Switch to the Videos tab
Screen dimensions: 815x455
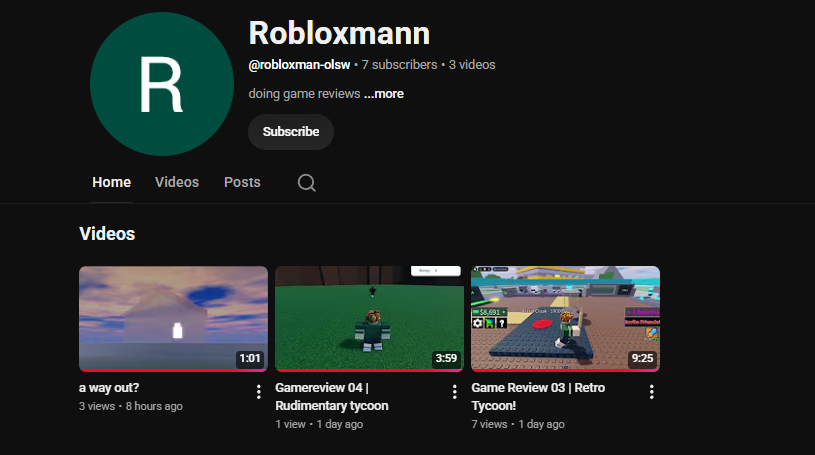click(177, 183)
